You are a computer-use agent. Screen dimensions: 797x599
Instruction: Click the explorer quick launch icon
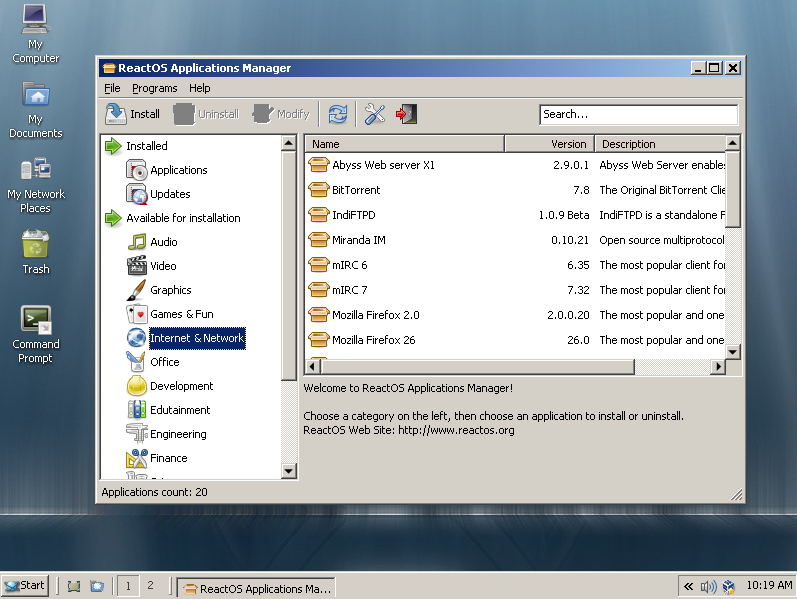[97, 586]
